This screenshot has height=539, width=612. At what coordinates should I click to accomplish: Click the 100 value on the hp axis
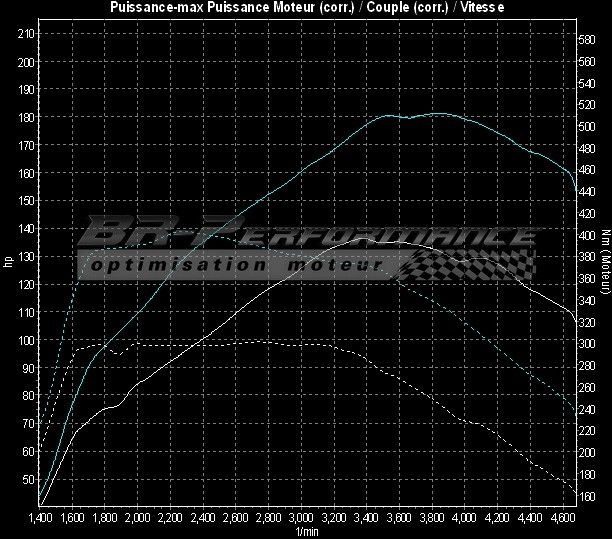click(x=27, y=340)
